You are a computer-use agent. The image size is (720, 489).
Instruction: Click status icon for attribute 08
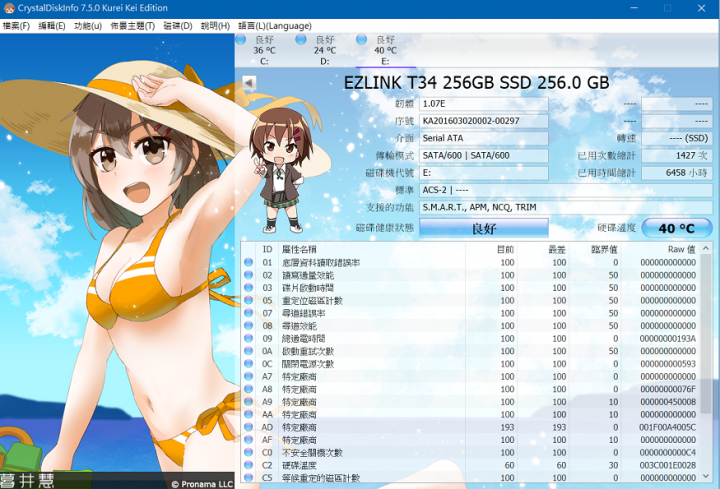pyautogui.click(x=248, y=326)
